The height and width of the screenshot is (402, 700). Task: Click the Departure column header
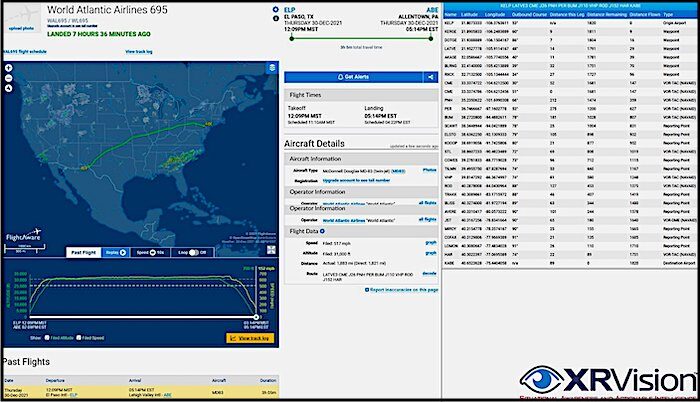(x=55, y=381)
